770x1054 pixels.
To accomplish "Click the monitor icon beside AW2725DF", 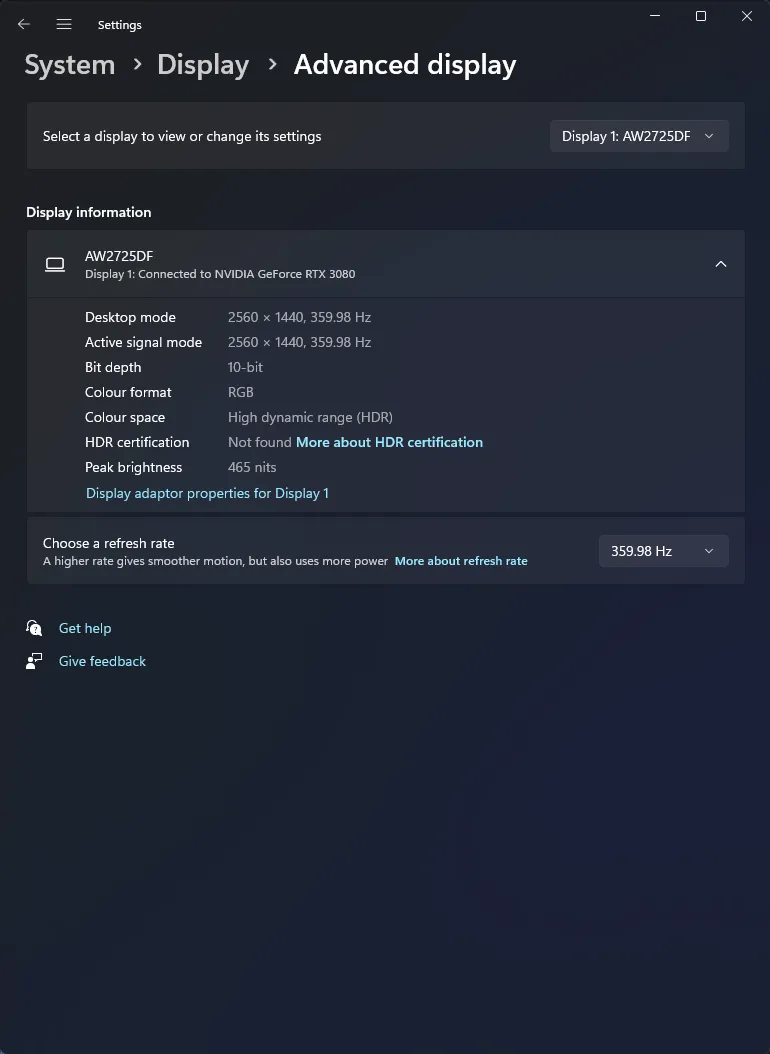I will tap(55, 264).
